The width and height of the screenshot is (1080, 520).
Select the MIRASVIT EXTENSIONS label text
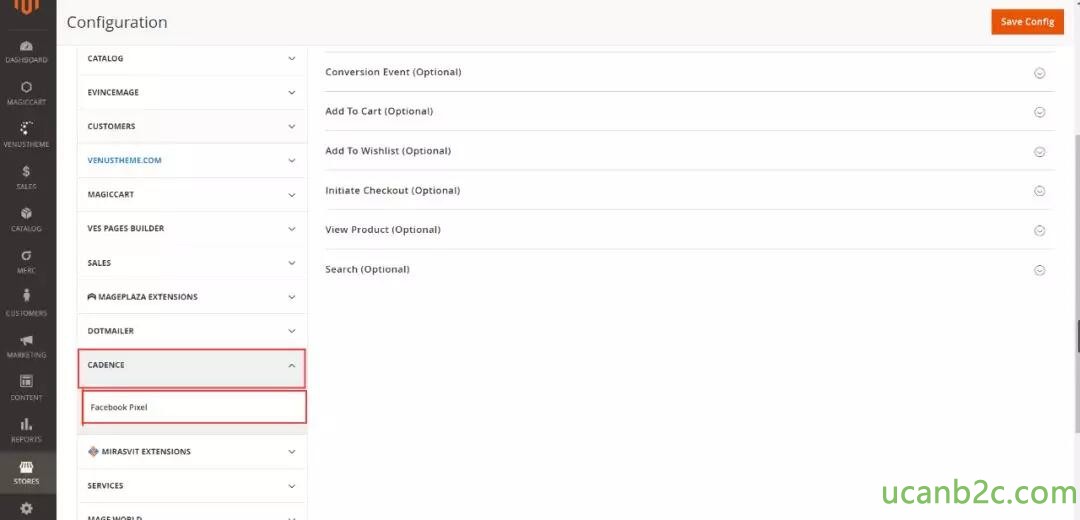coord(146,452)
